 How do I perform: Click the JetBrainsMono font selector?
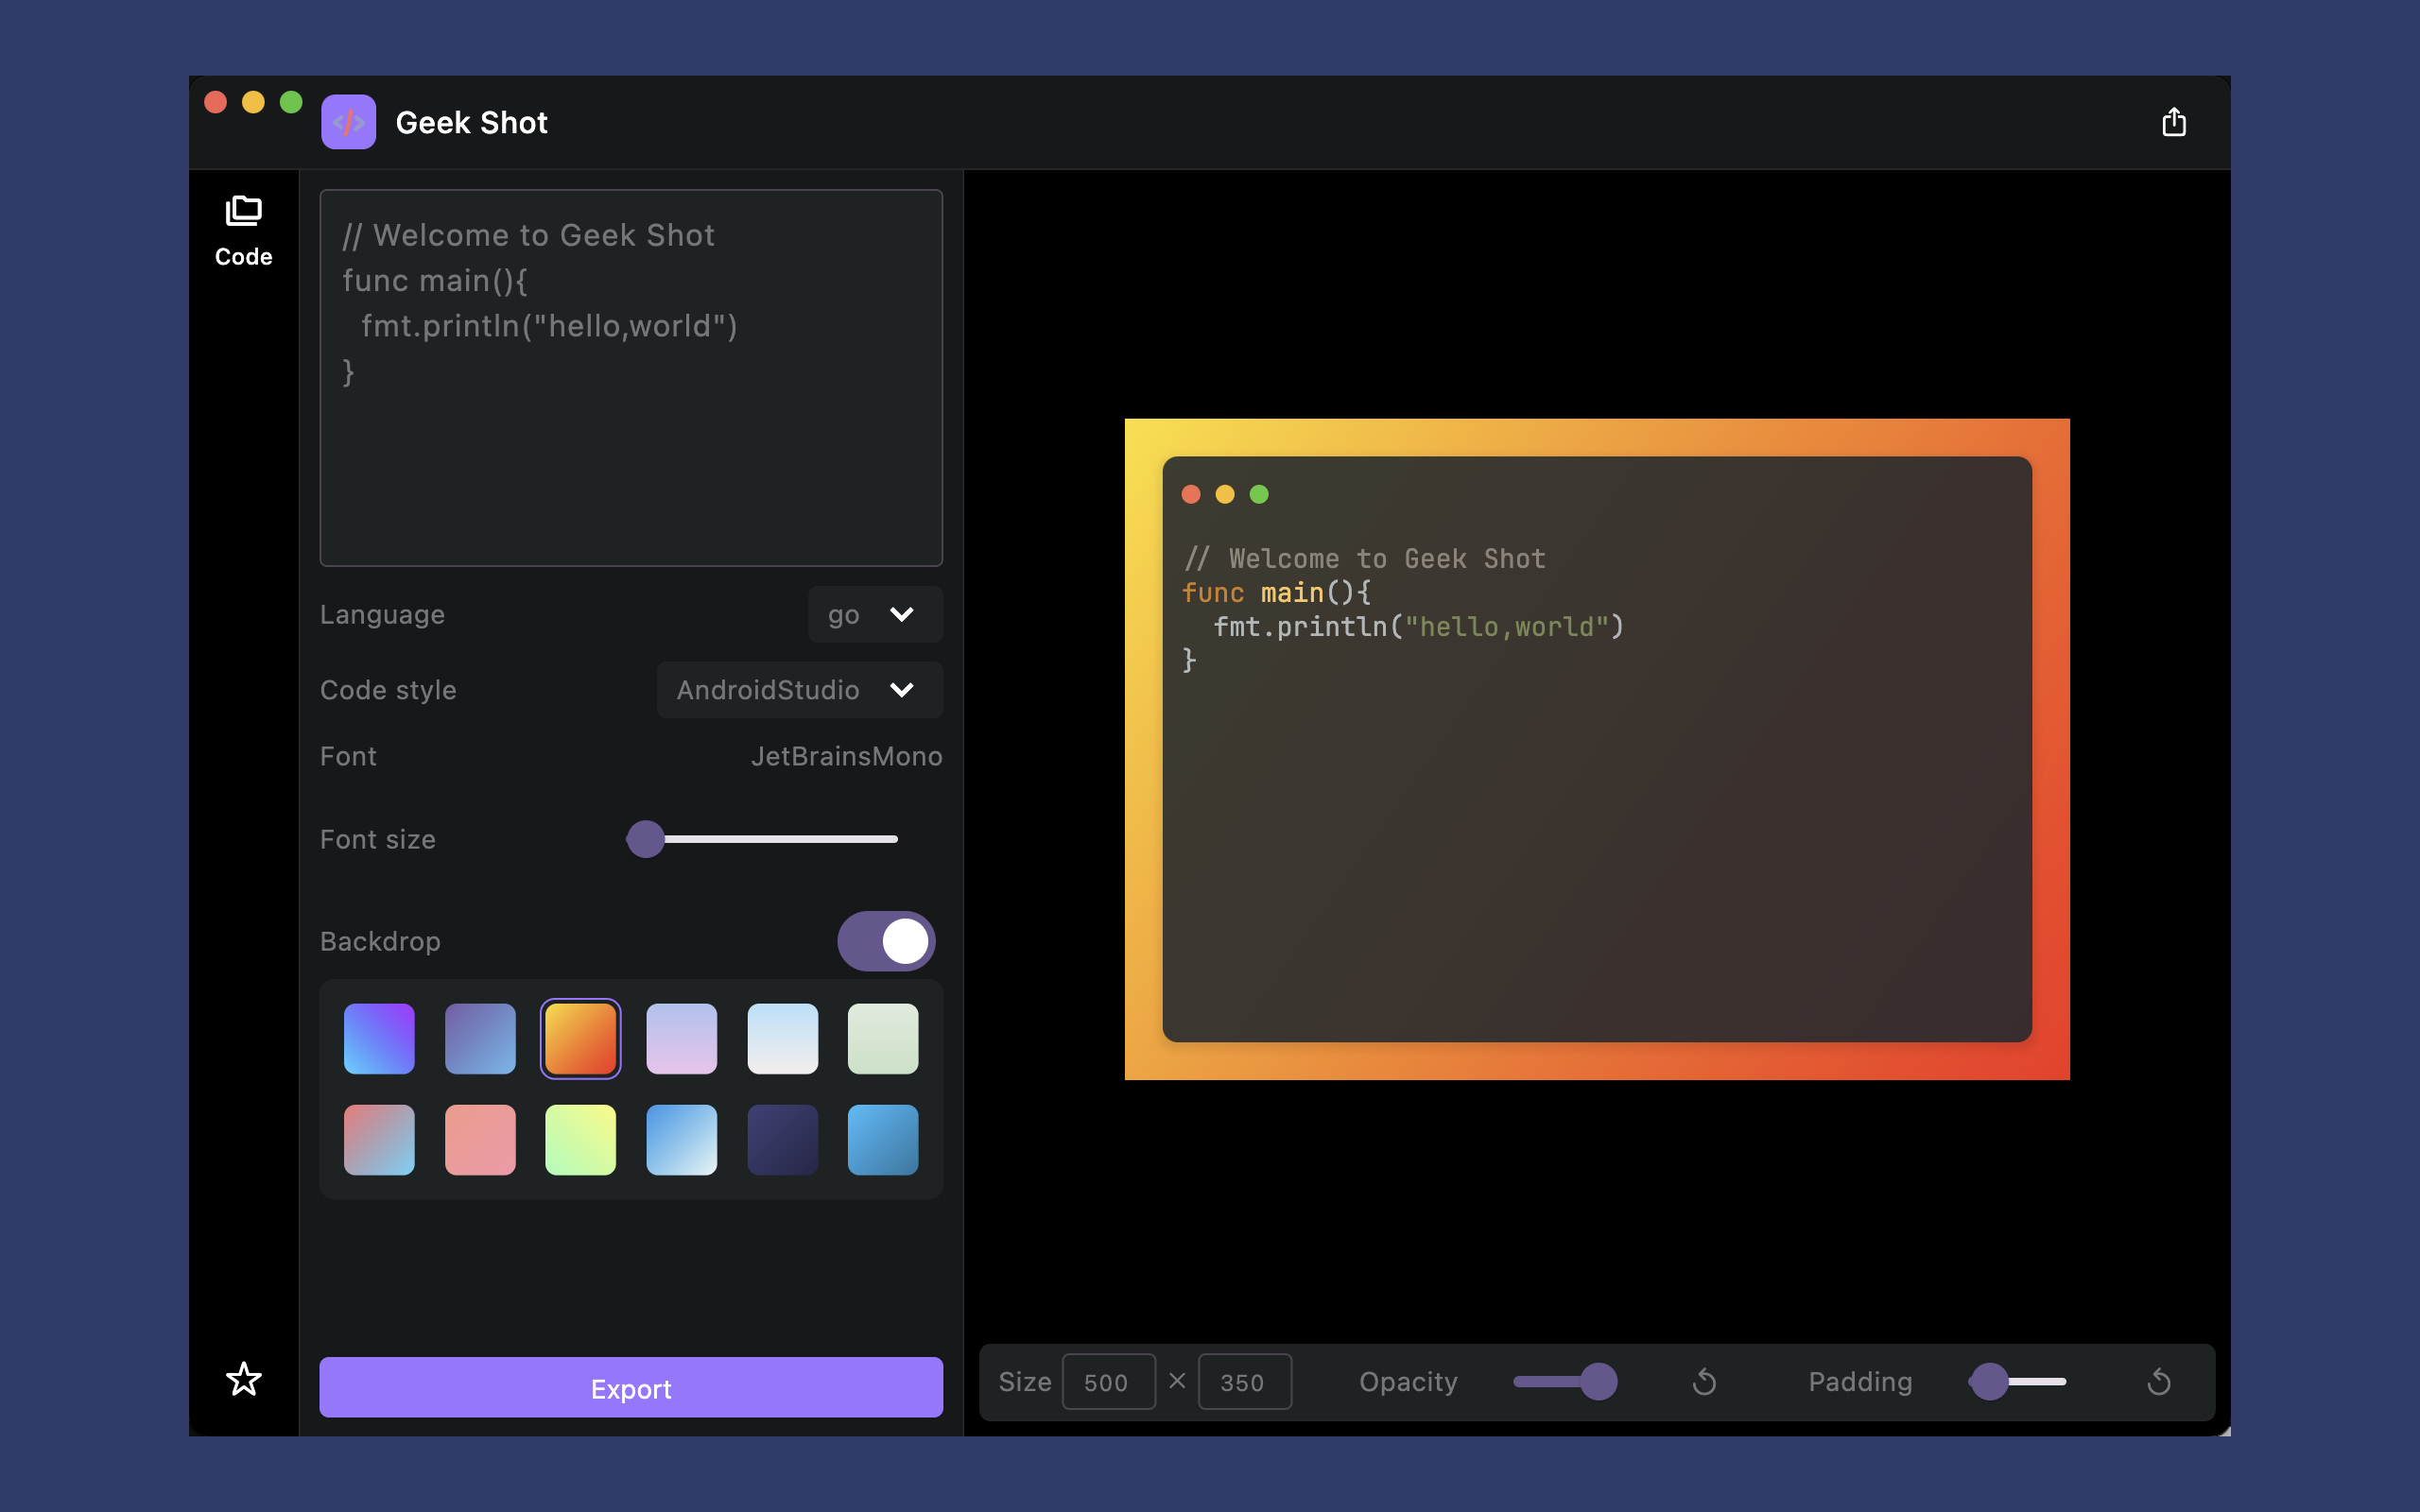(846, 756)
